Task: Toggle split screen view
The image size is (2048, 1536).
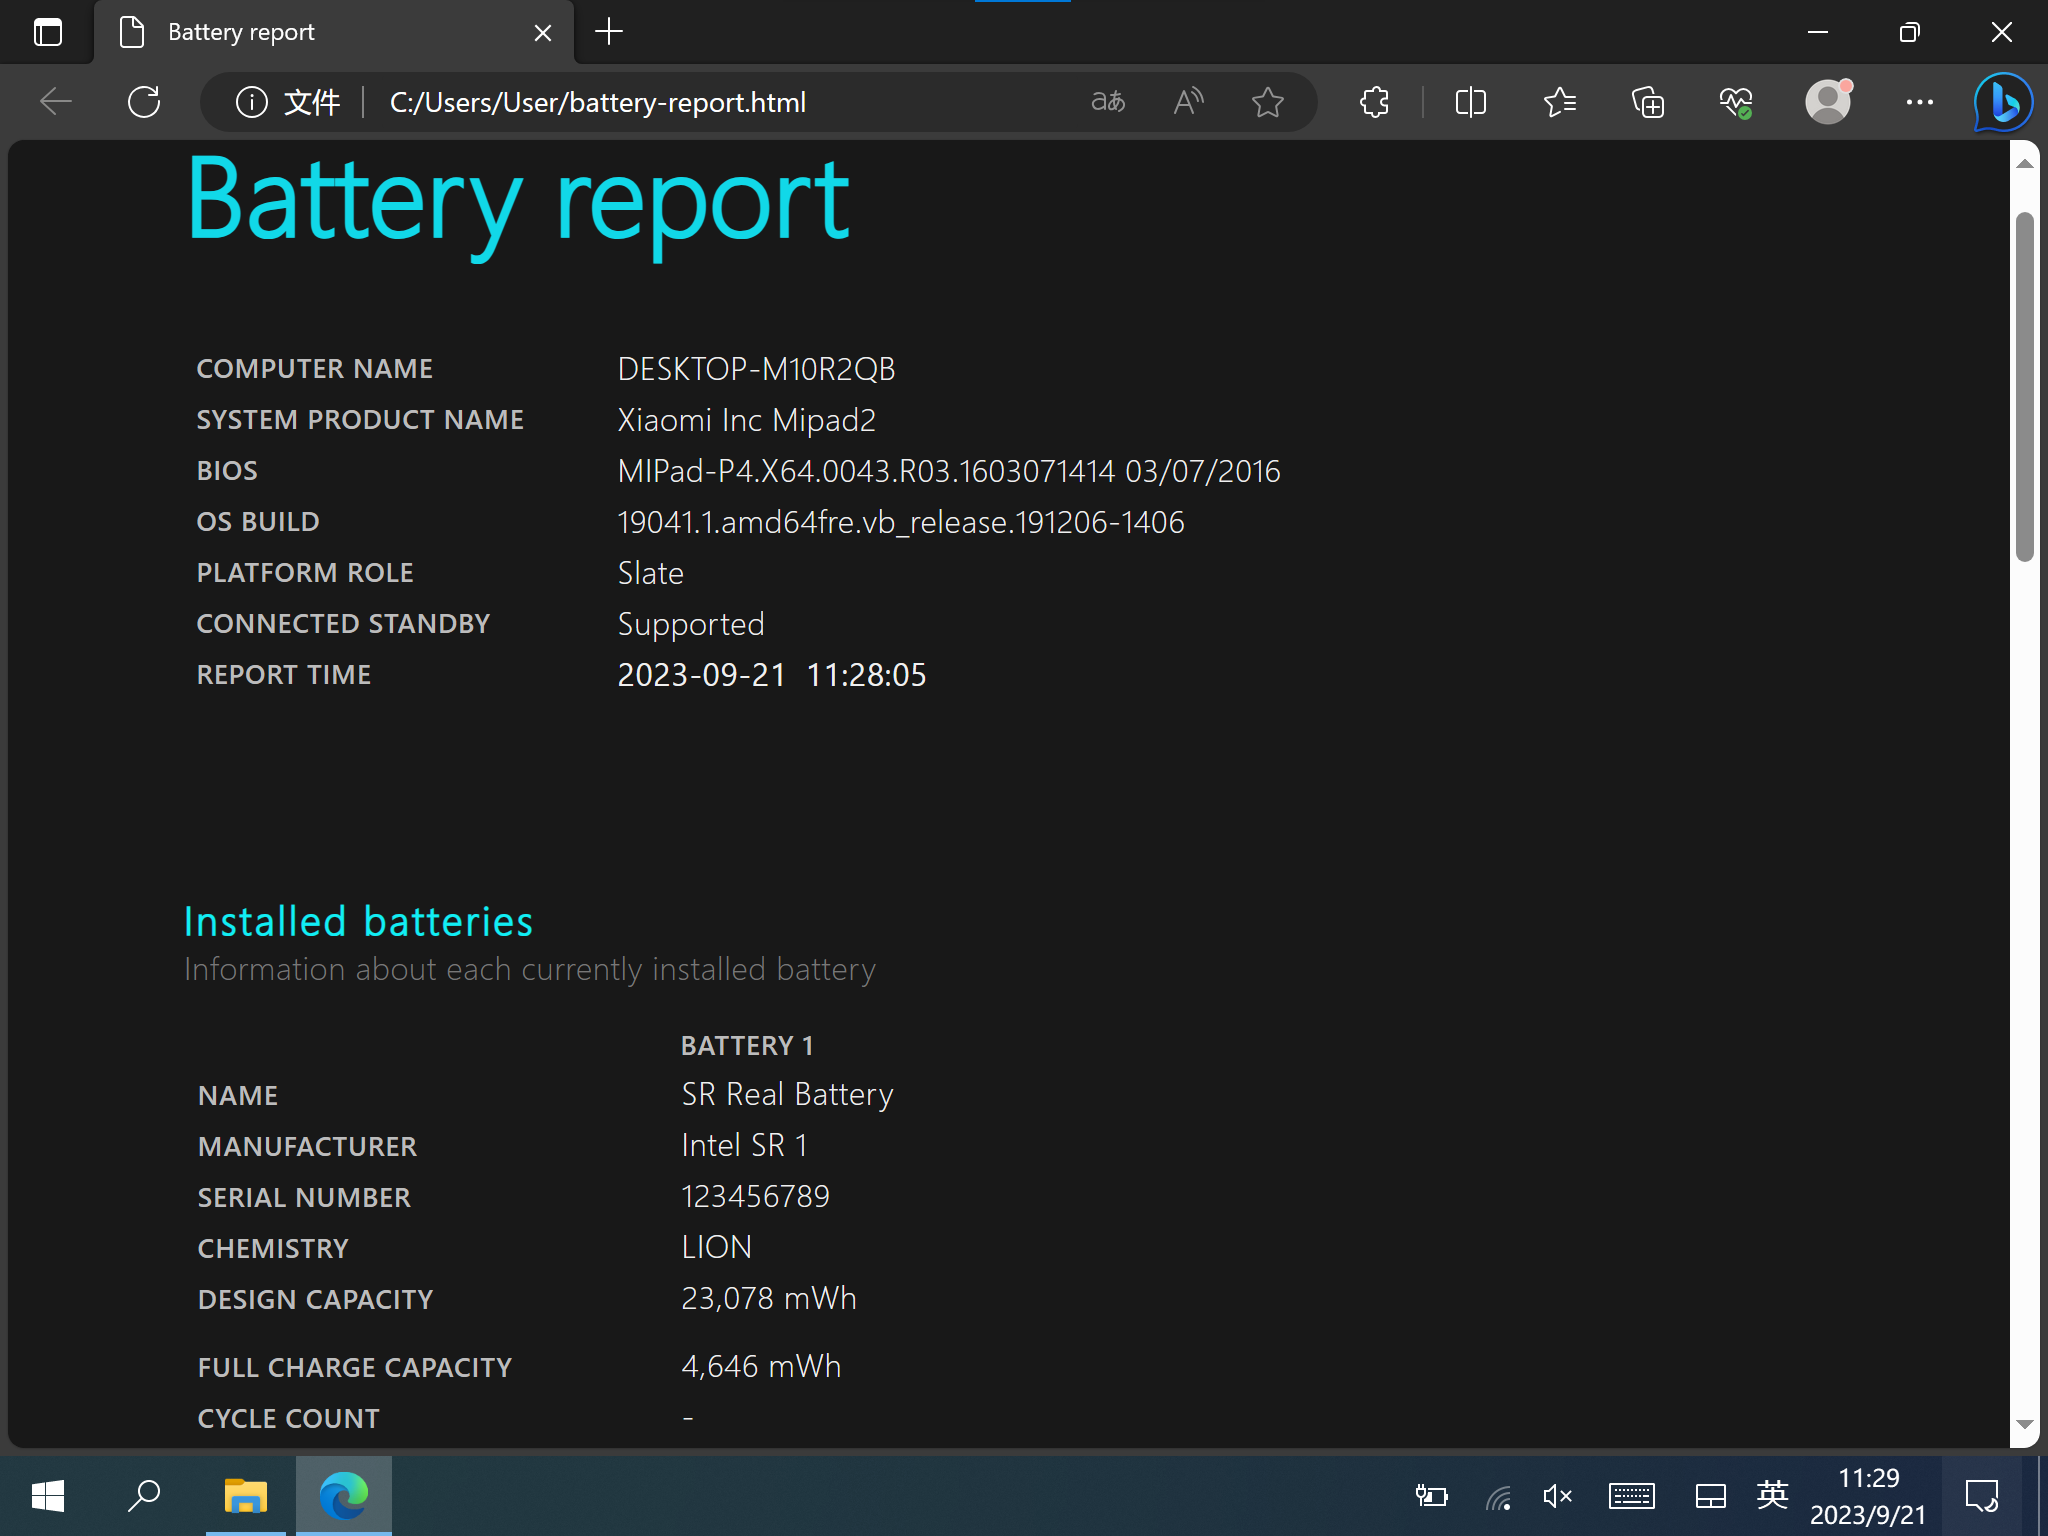Action: coord(1470,101)
